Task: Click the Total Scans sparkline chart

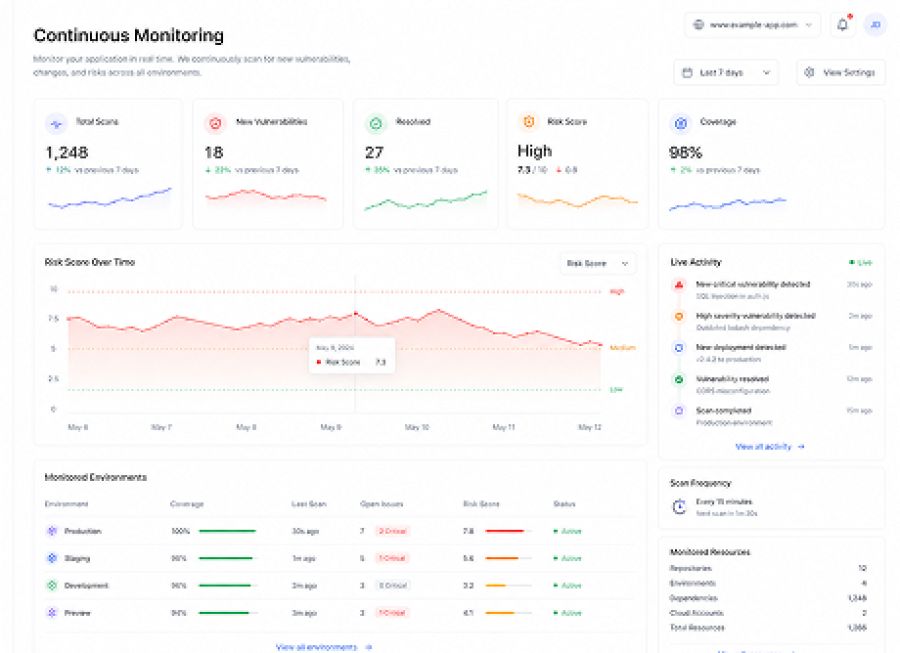Action: [110, 198]
